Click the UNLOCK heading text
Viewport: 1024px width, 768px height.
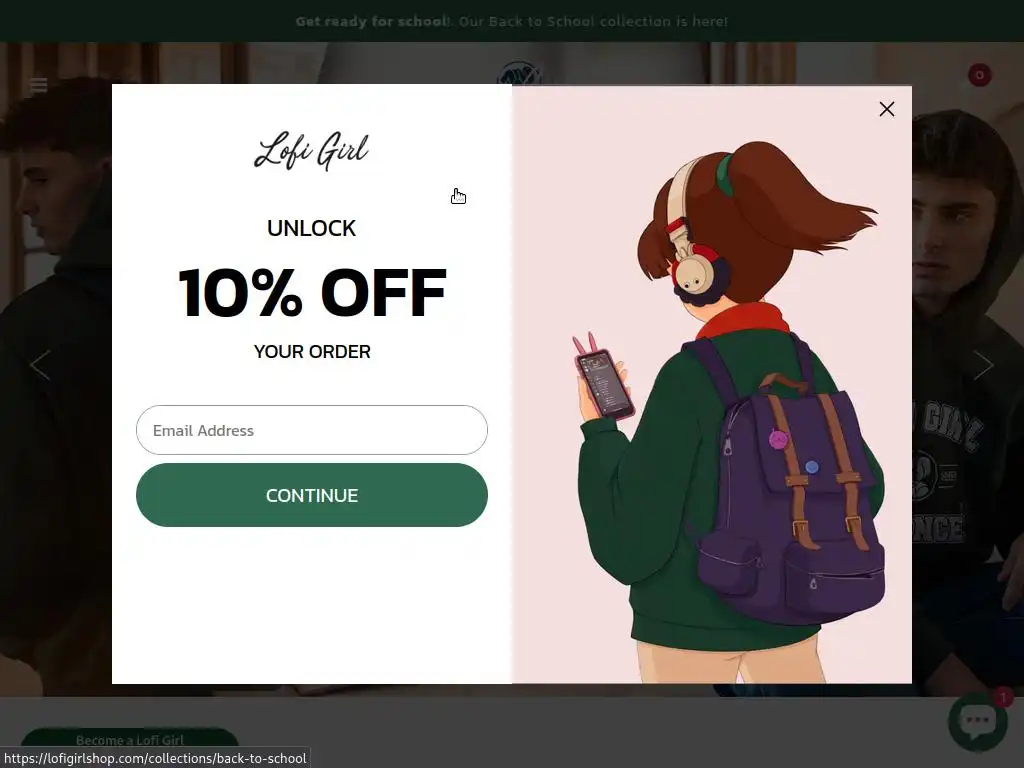pos(312,229)
